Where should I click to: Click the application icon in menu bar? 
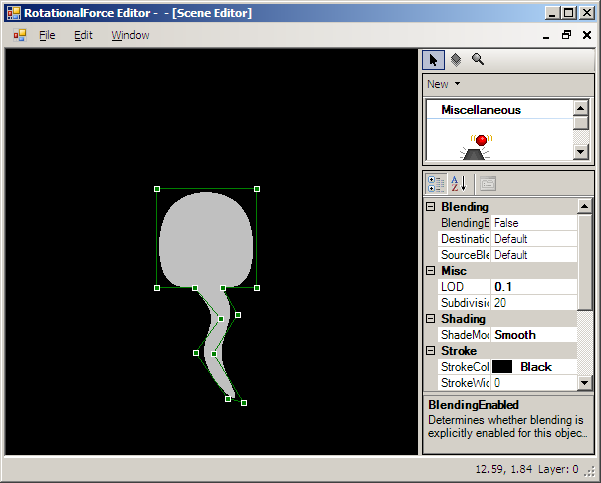coord(20,35)
